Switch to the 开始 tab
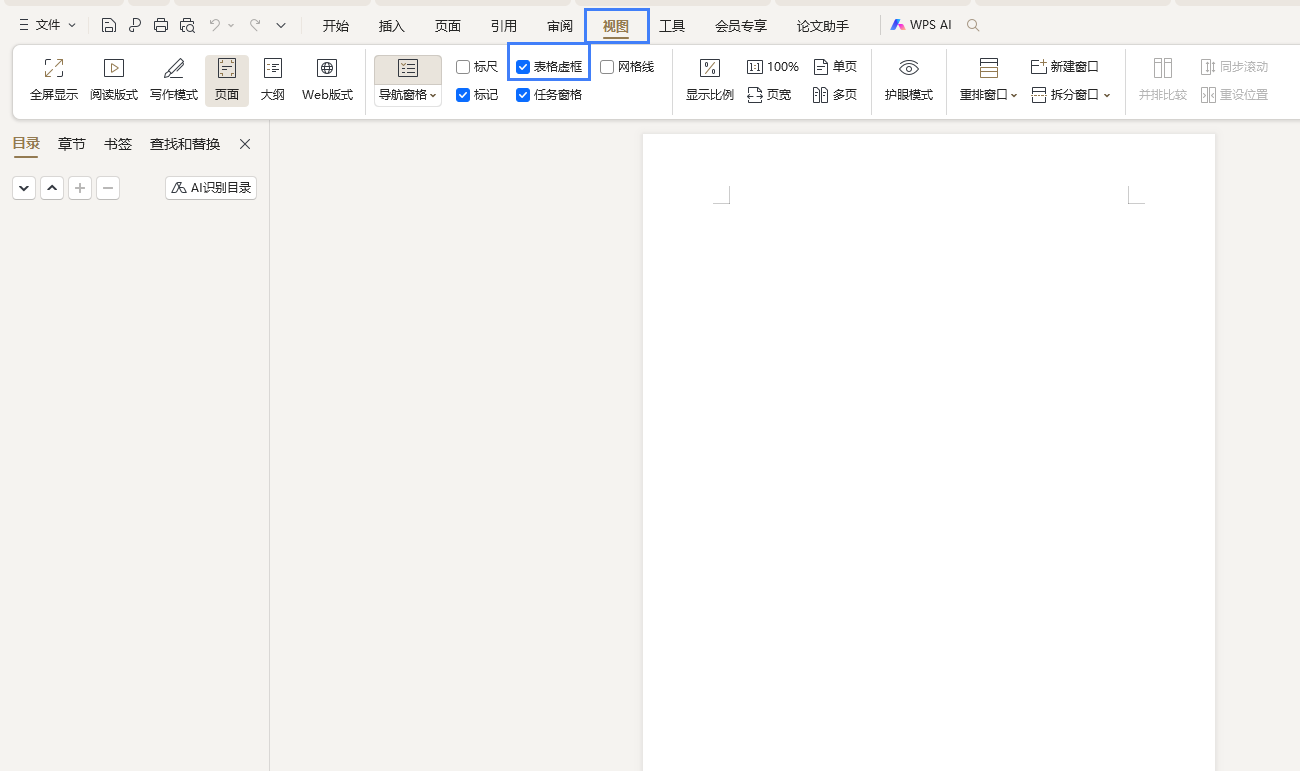 point(335,26)
